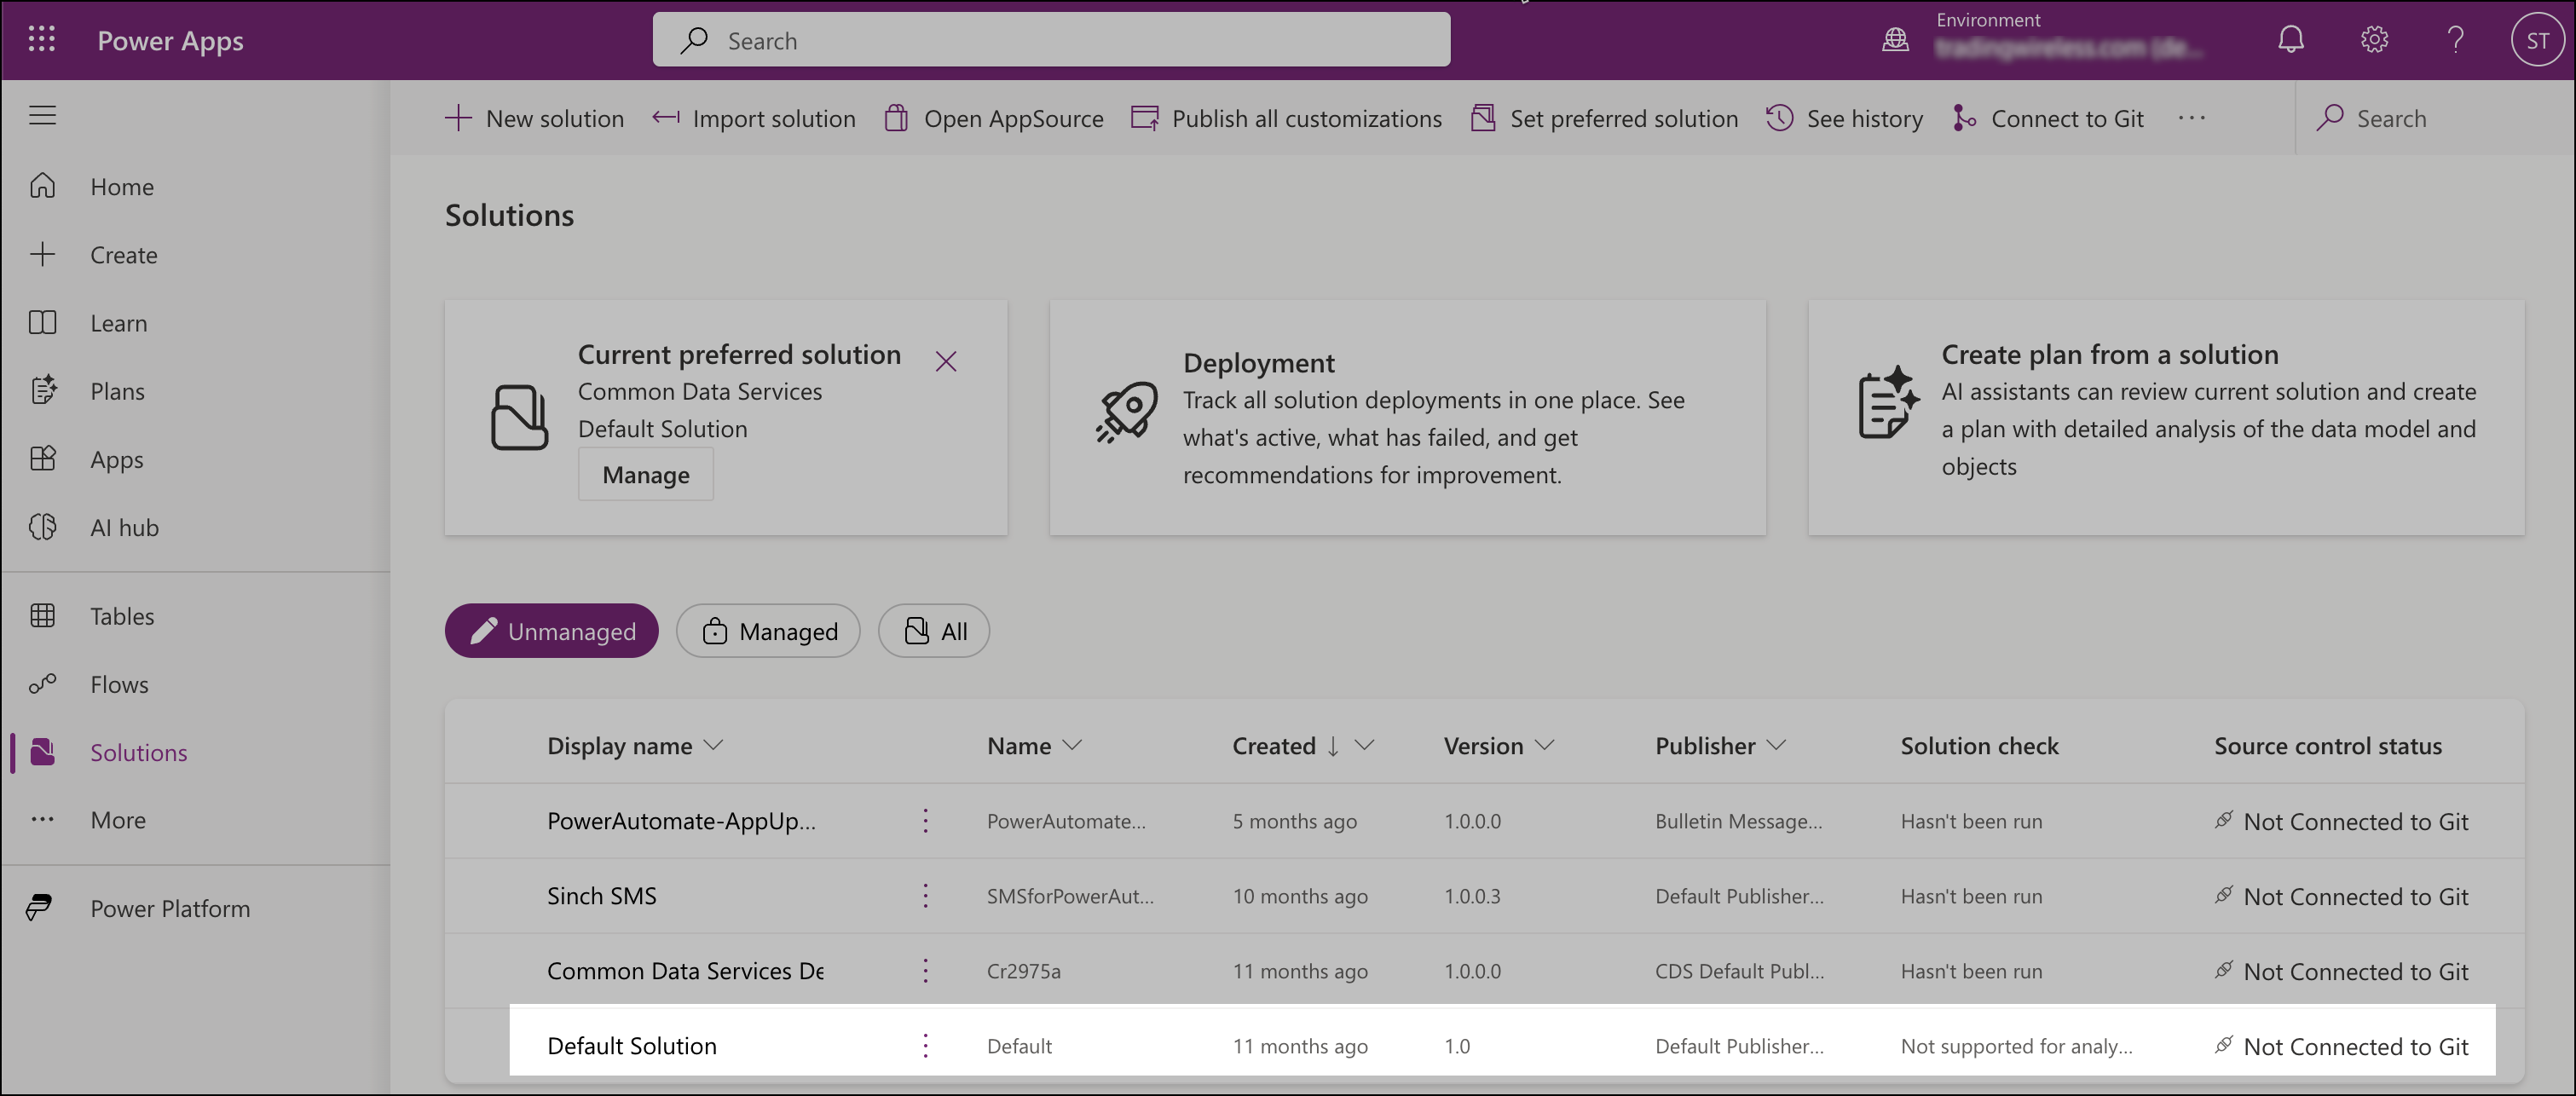
Task: Click Open AppSource
Action: tap(994, 118)
